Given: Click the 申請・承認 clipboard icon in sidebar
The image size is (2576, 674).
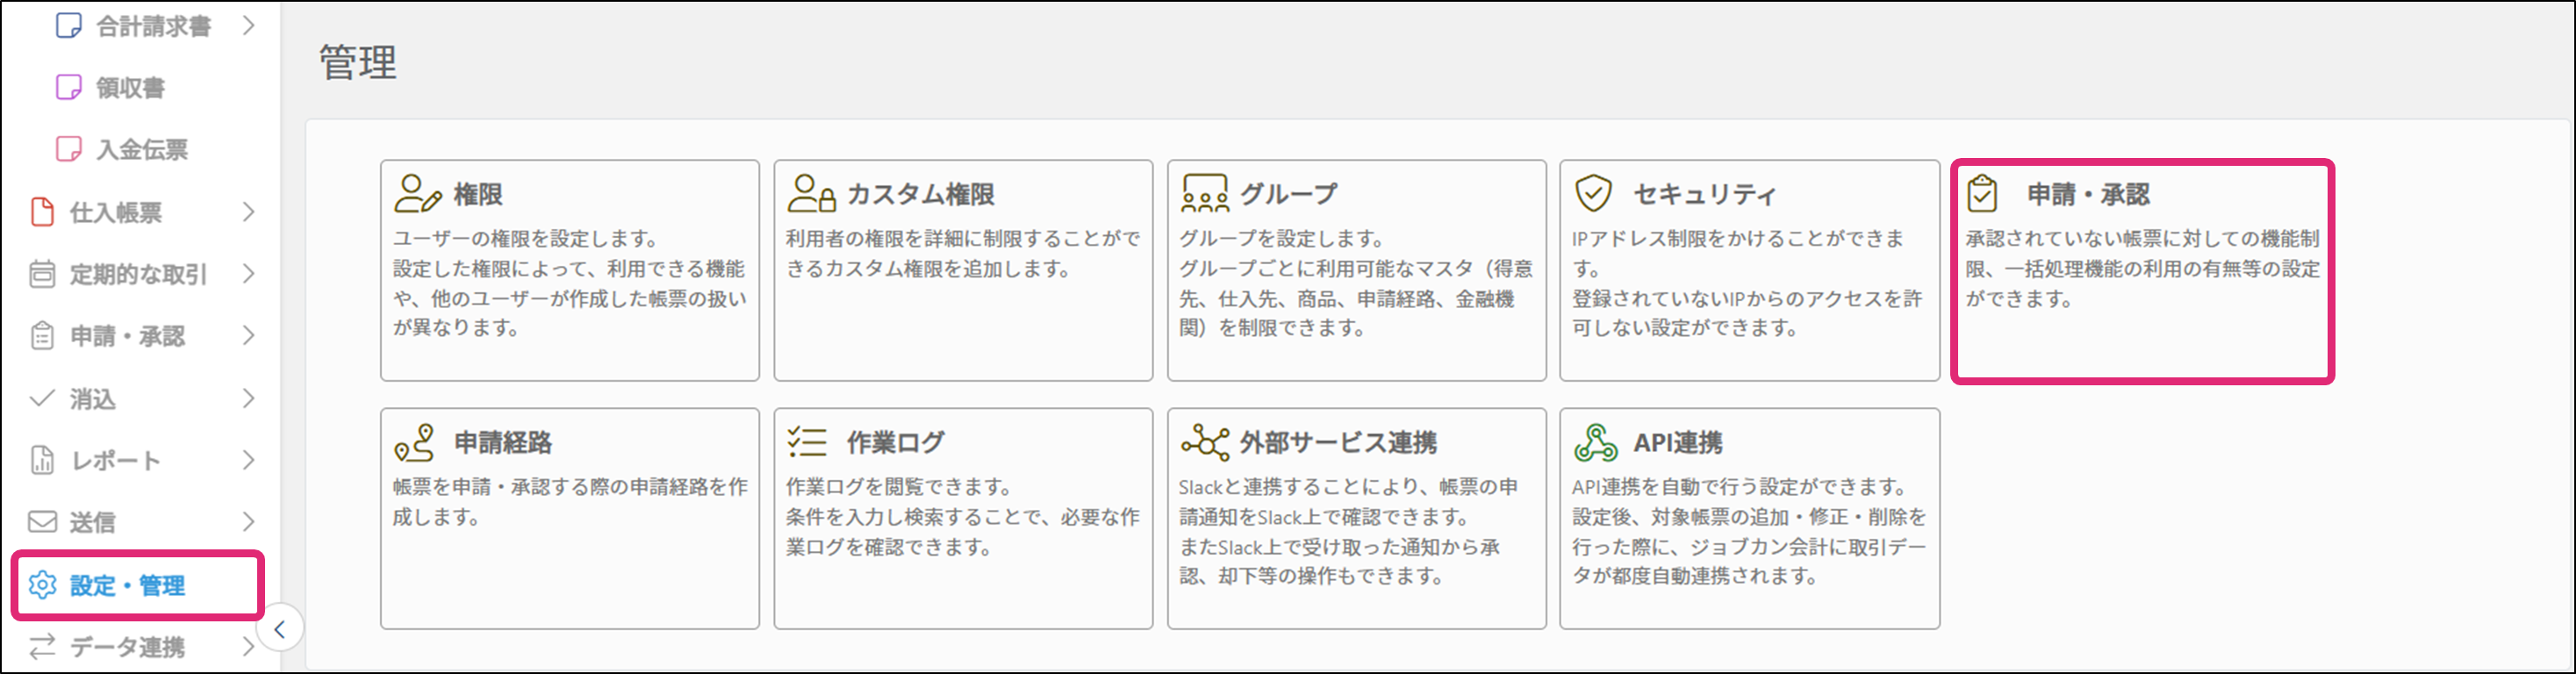Looking at the screenshot, I should pos(42,335).
